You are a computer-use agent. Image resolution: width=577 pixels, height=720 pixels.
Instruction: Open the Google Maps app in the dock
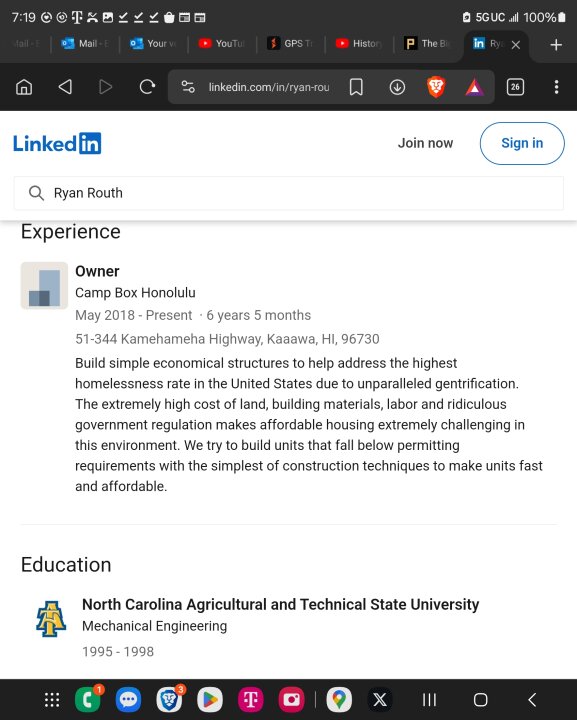point(339,699)
